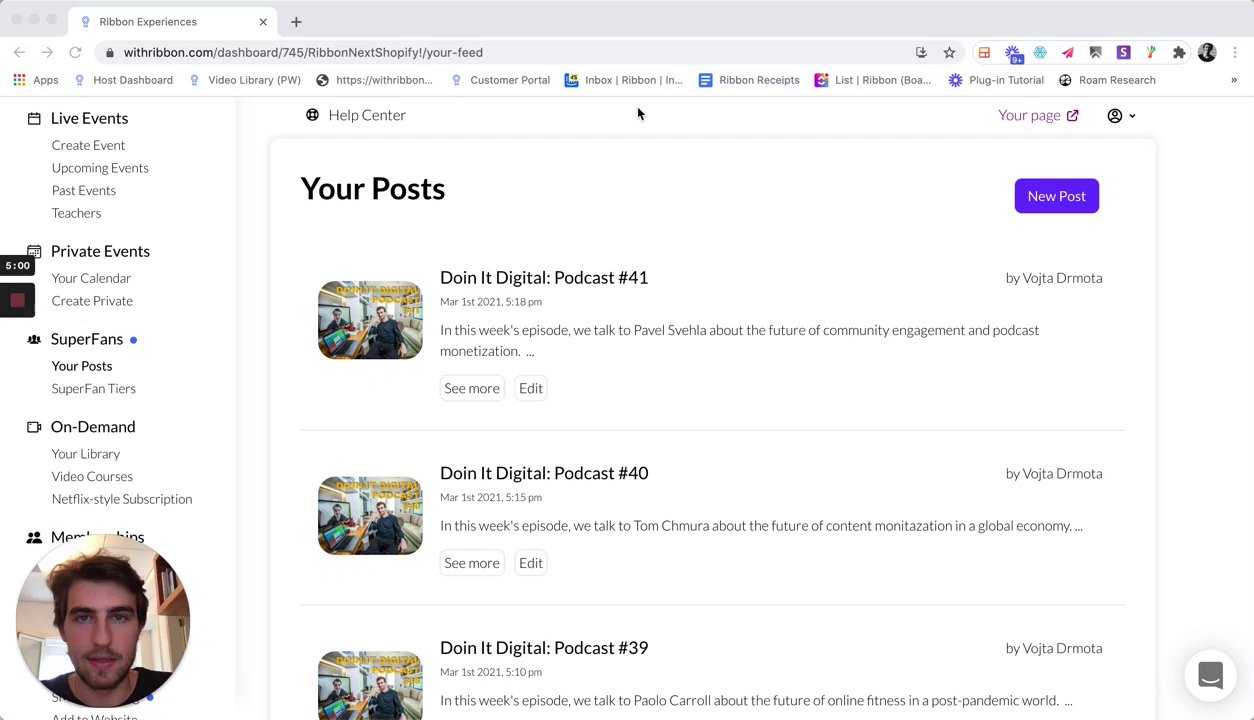This screenshot has width=1254, height=720.
Task: Open the Inbox | Ribbon bookmark
Action: 624,80
